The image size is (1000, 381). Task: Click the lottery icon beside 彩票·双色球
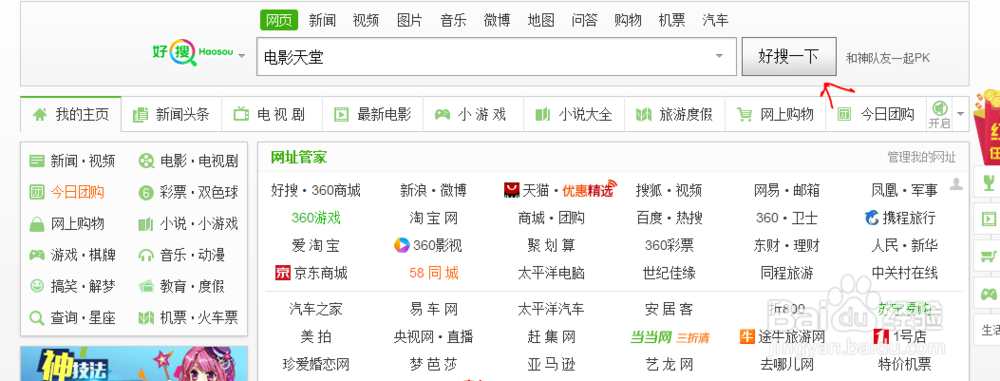click(x=146, y=192)
